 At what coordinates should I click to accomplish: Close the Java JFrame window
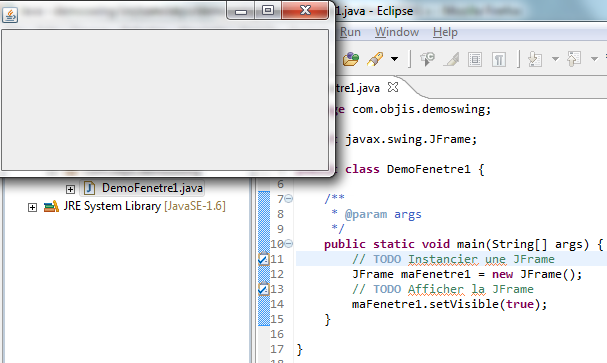pyautogui.click(x=305, y=10)
